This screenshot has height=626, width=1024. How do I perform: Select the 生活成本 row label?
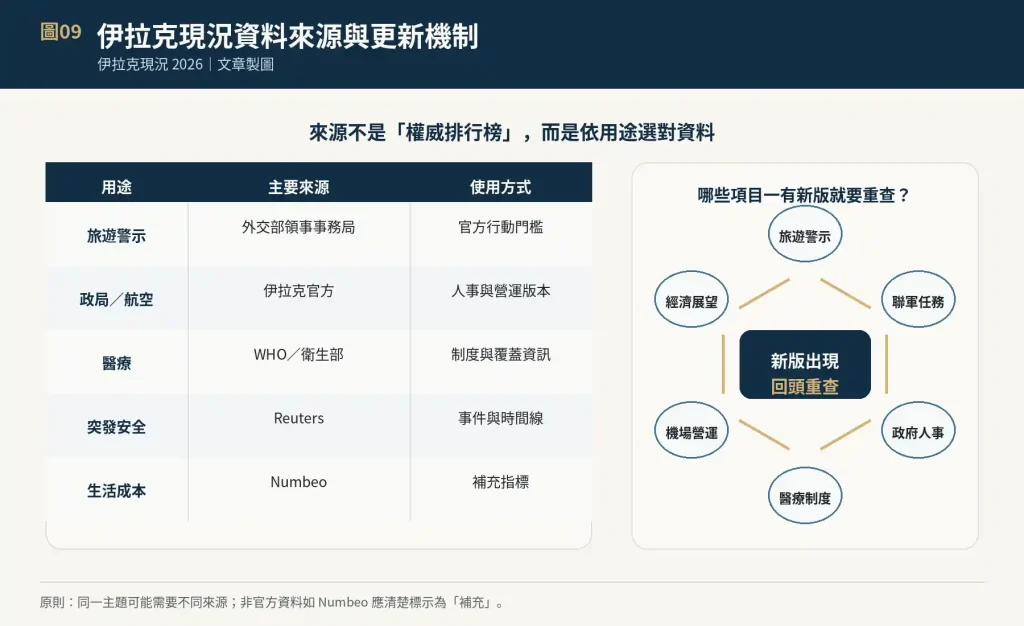point(116,490)
